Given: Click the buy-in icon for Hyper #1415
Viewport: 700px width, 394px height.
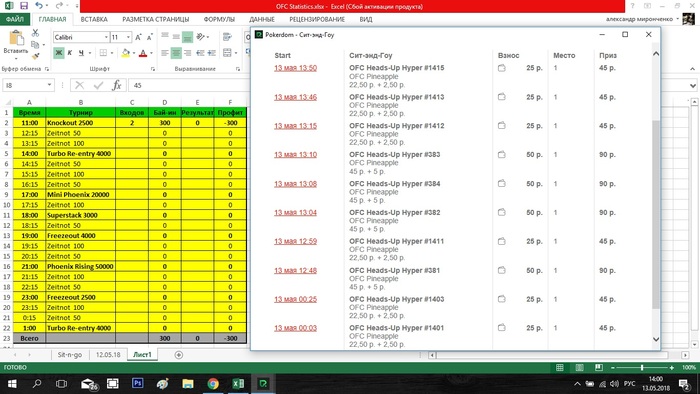Looking at the screenshot, I should click(502, 68).
